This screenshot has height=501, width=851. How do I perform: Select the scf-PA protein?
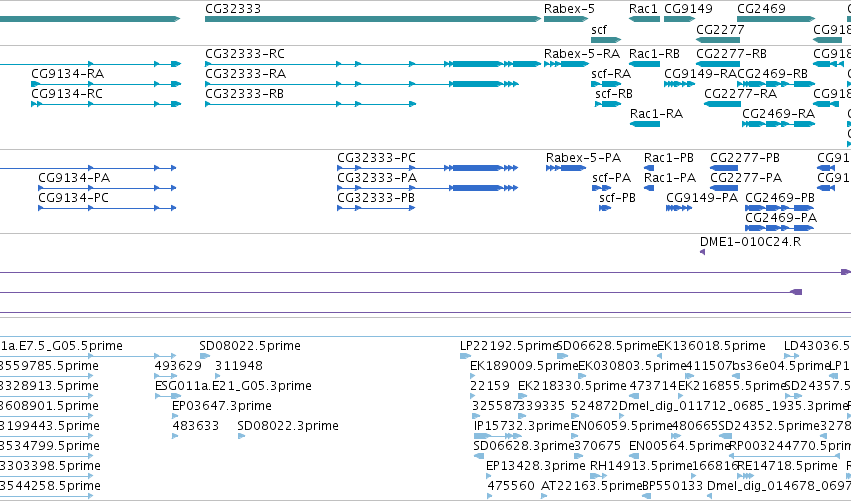(601, 188)
